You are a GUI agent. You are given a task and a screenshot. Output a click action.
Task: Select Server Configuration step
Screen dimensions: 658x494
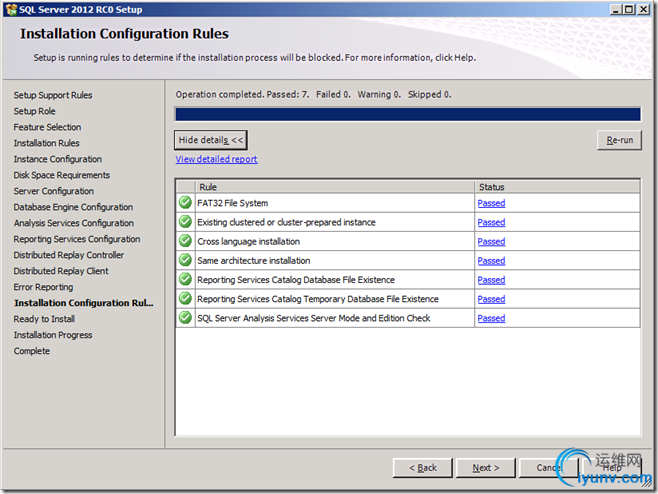click(54, 191)
